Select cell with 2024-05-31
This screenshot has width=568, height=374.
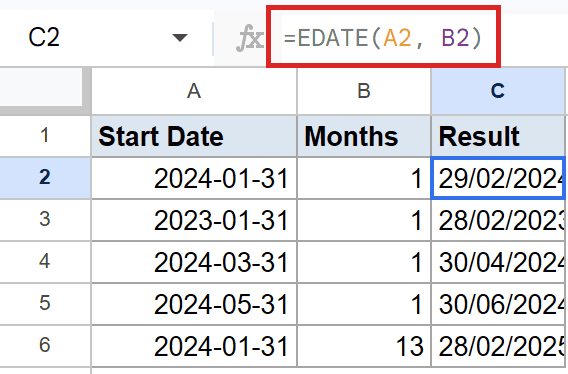pyautogui.click(x=194, y=304)
